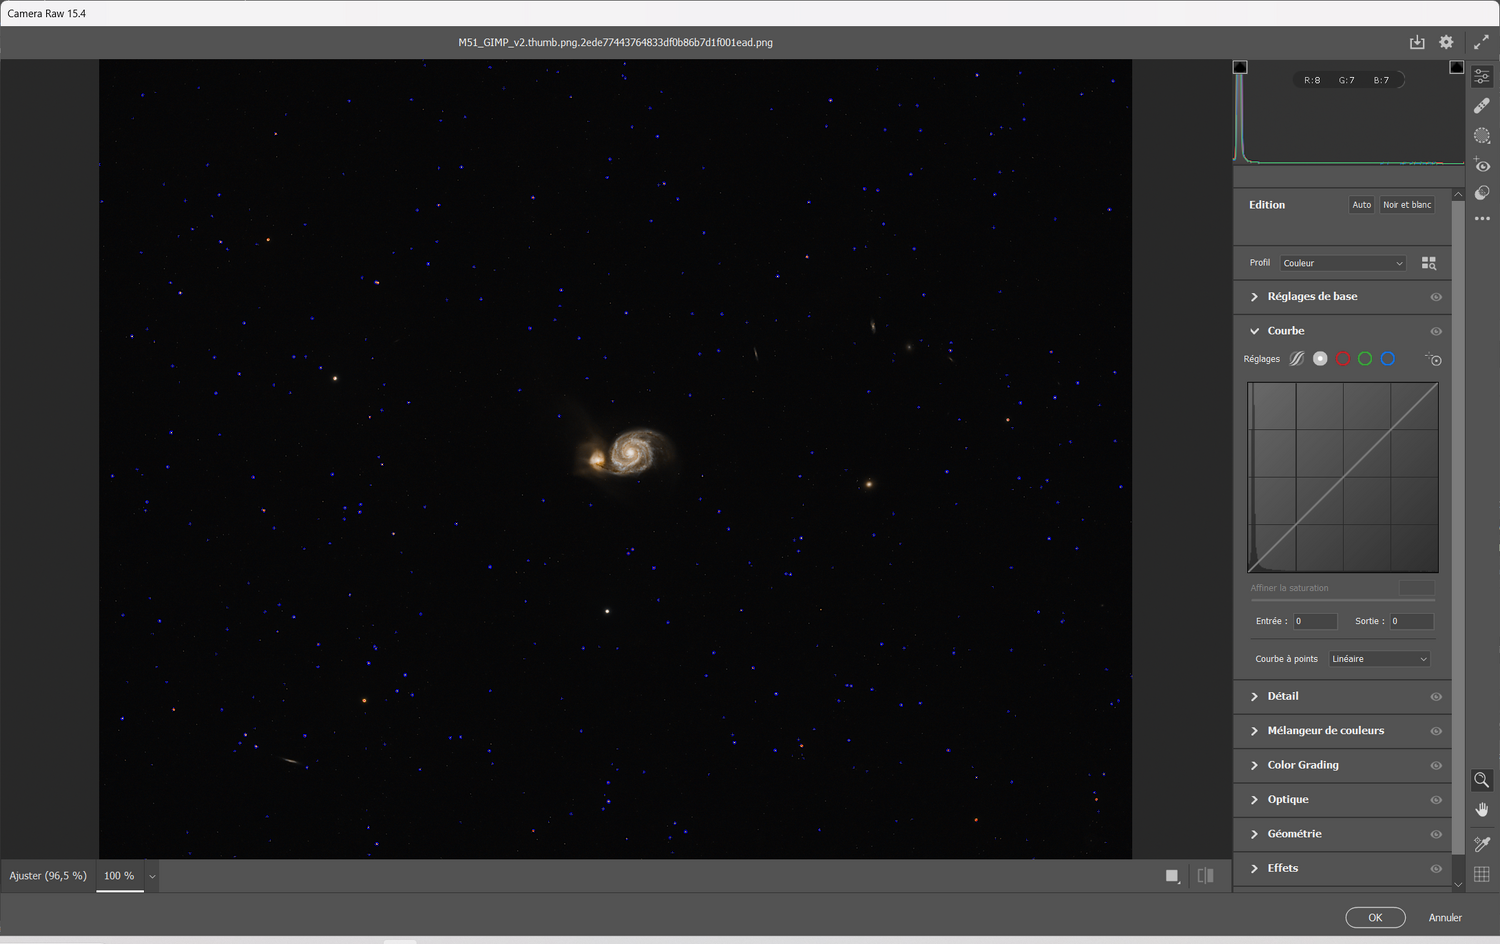Open the Masking tool

point(1482,136)
